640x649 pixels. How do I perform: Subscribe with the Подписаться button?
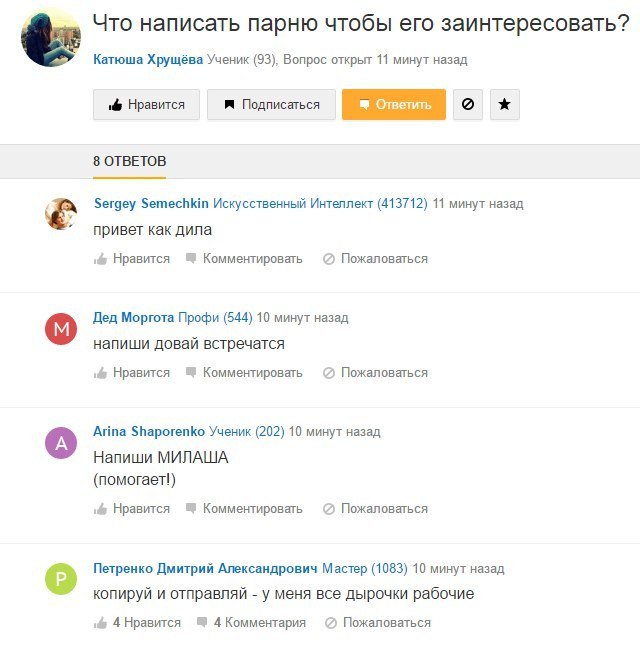(271, 104)
